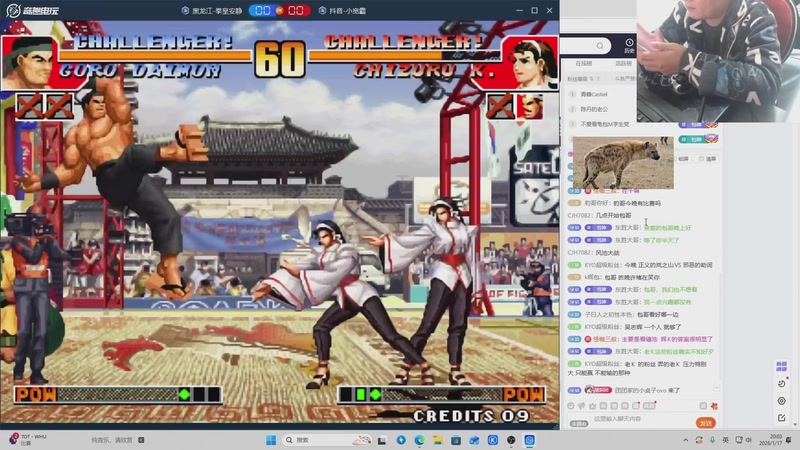Screen dimensions: 800x450
Task: Close the music ticker on taskbar
Action: pyautogui.click(x=141, y=440)
